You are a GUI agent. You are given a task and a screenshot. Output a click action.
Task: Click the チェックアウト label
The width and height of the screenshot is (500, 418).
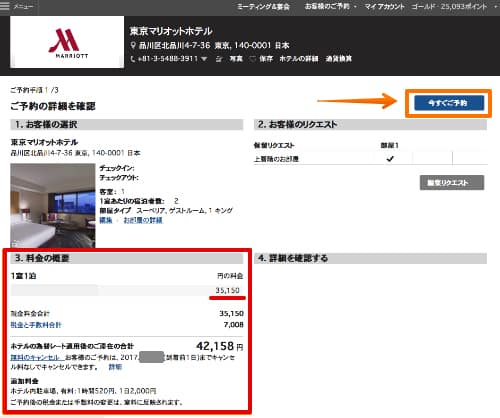pyautogui.click(x=119, y=178)
